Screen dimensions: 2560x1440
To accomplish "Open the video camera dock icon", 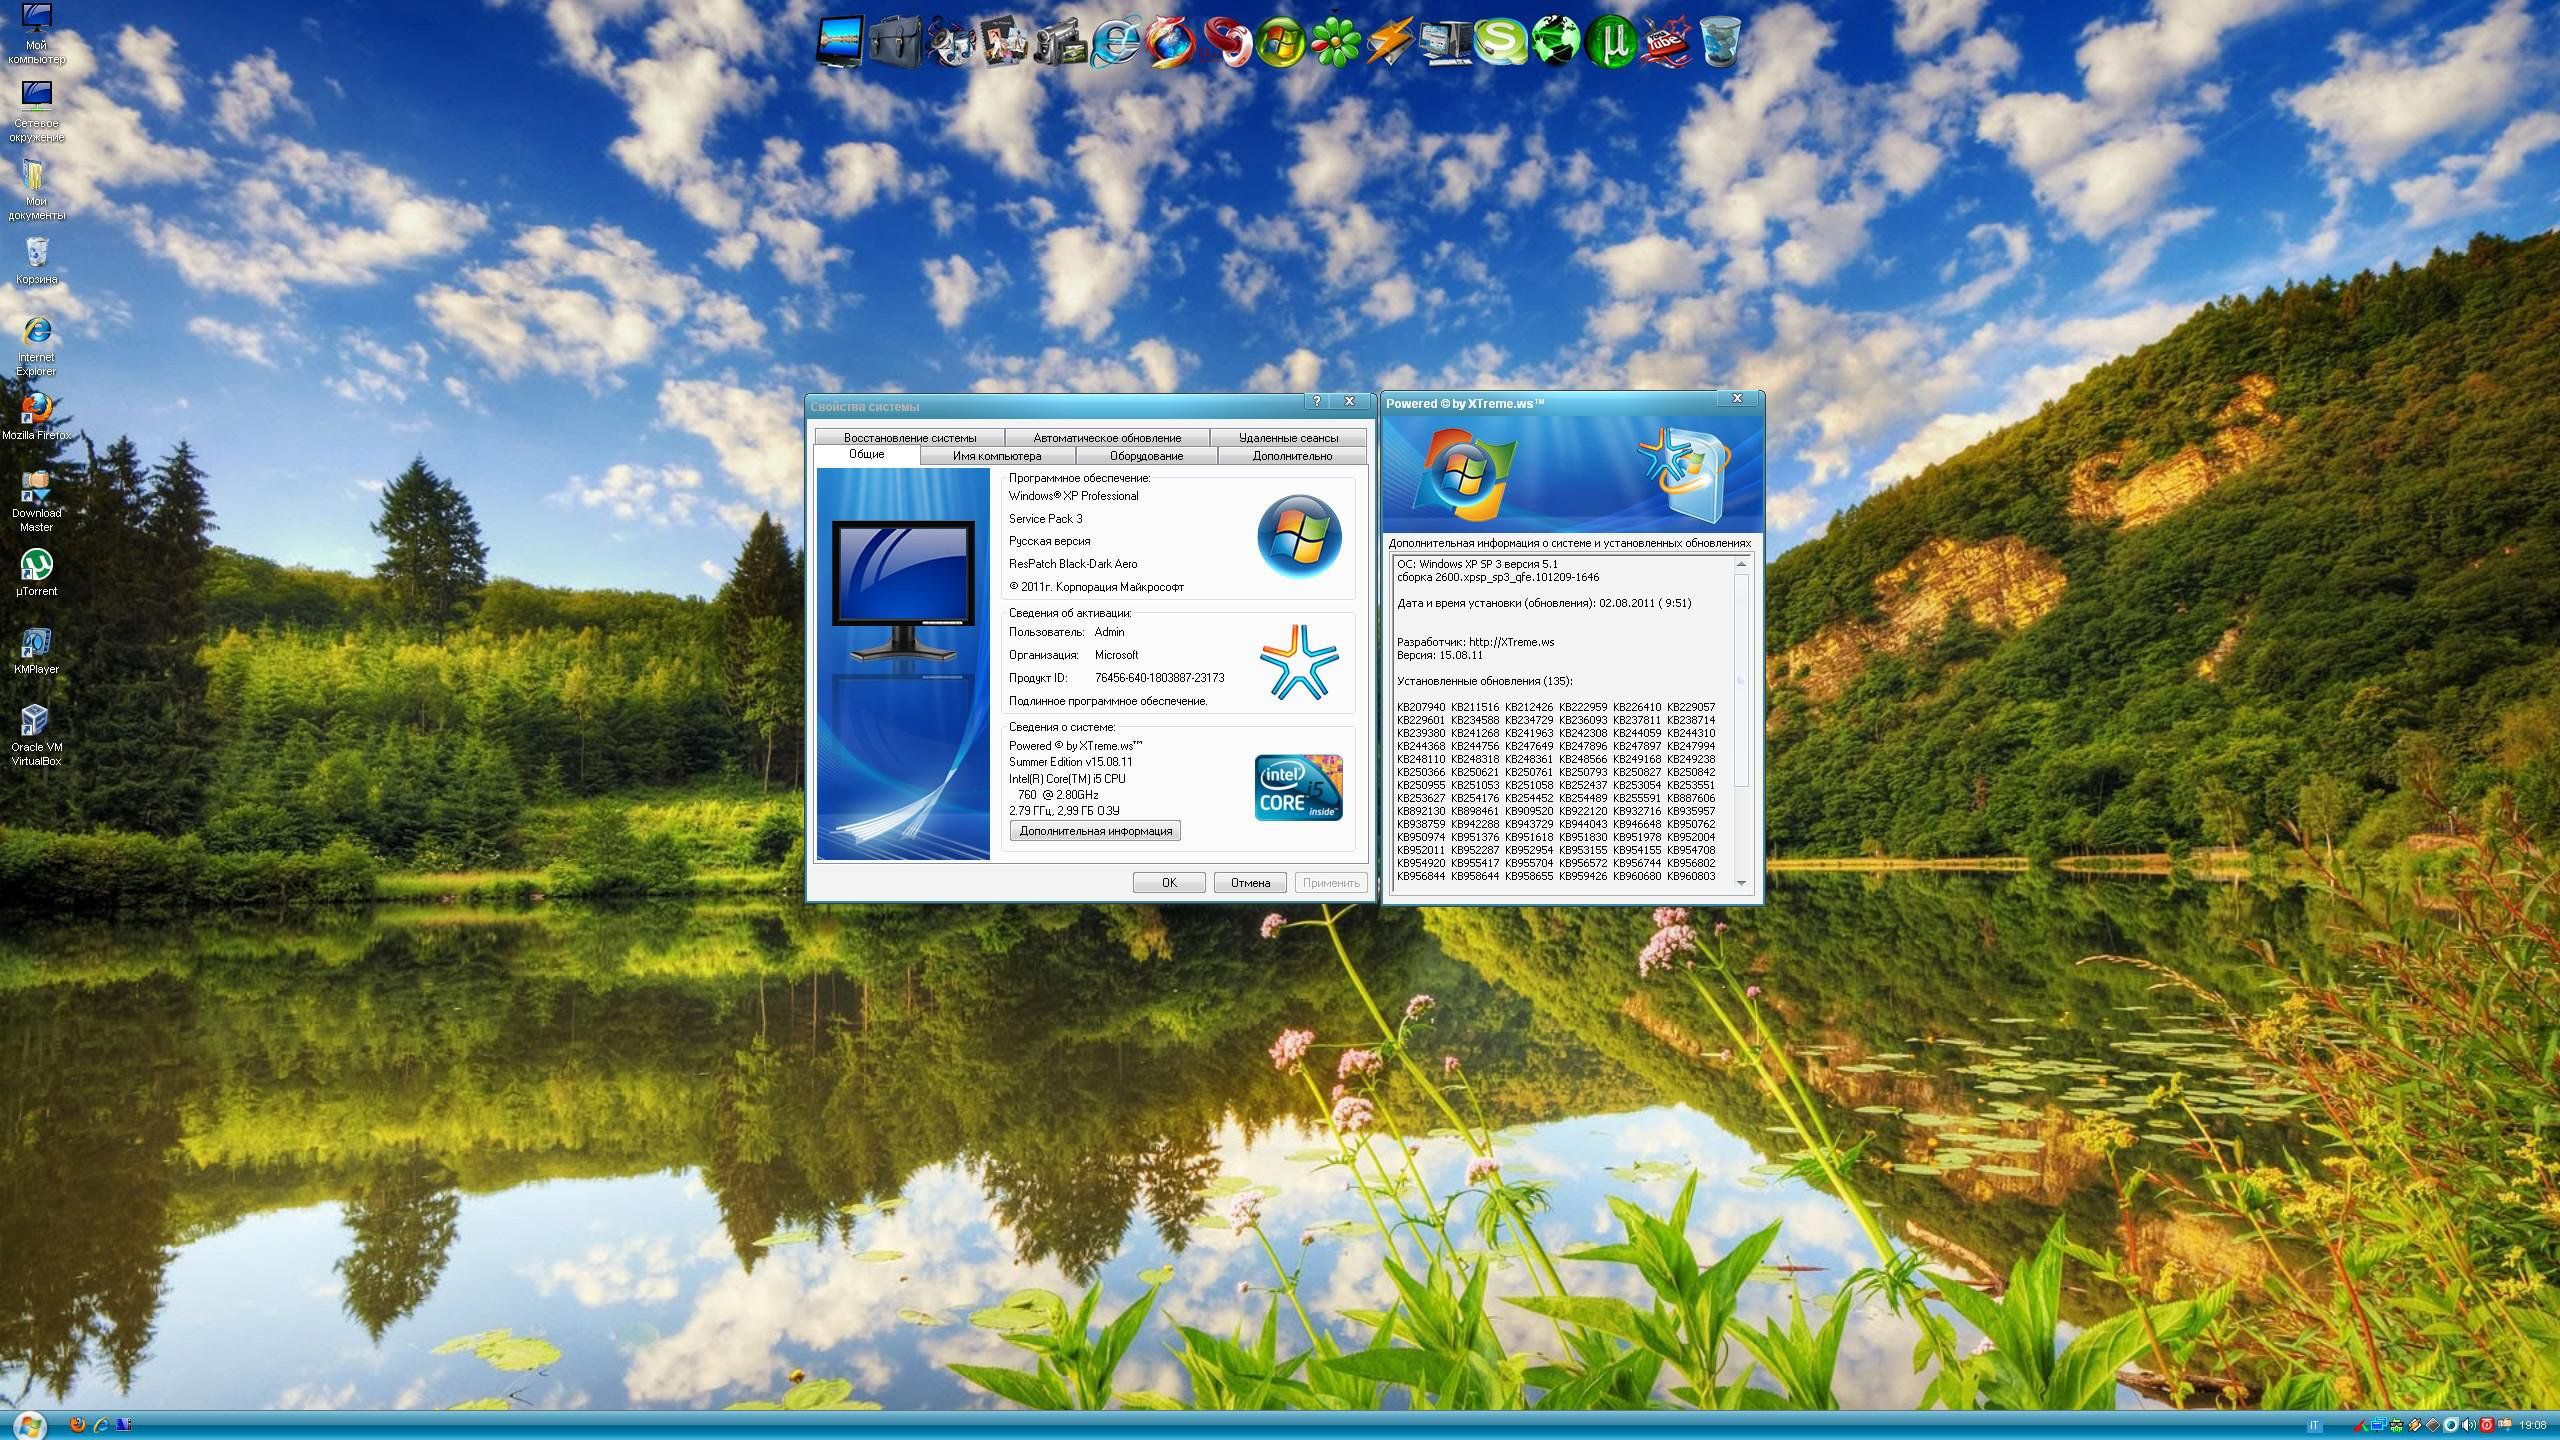I will point(1059,42).
